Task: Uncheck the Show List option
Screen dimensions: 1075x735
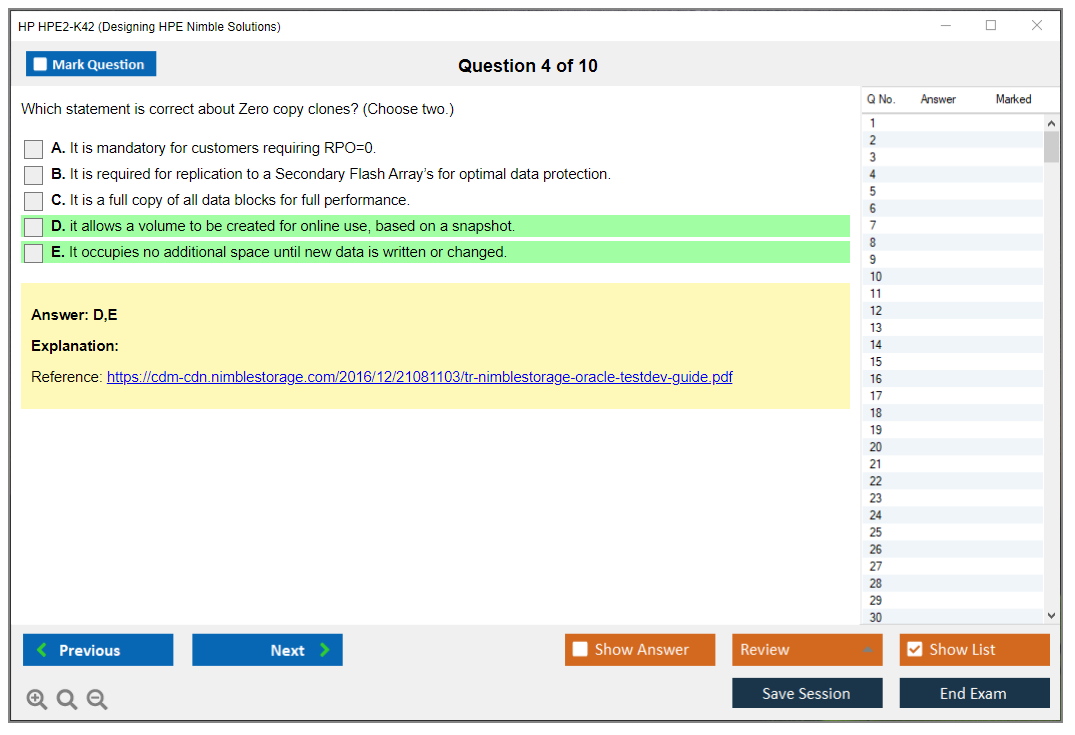Action: click(914, 650)
